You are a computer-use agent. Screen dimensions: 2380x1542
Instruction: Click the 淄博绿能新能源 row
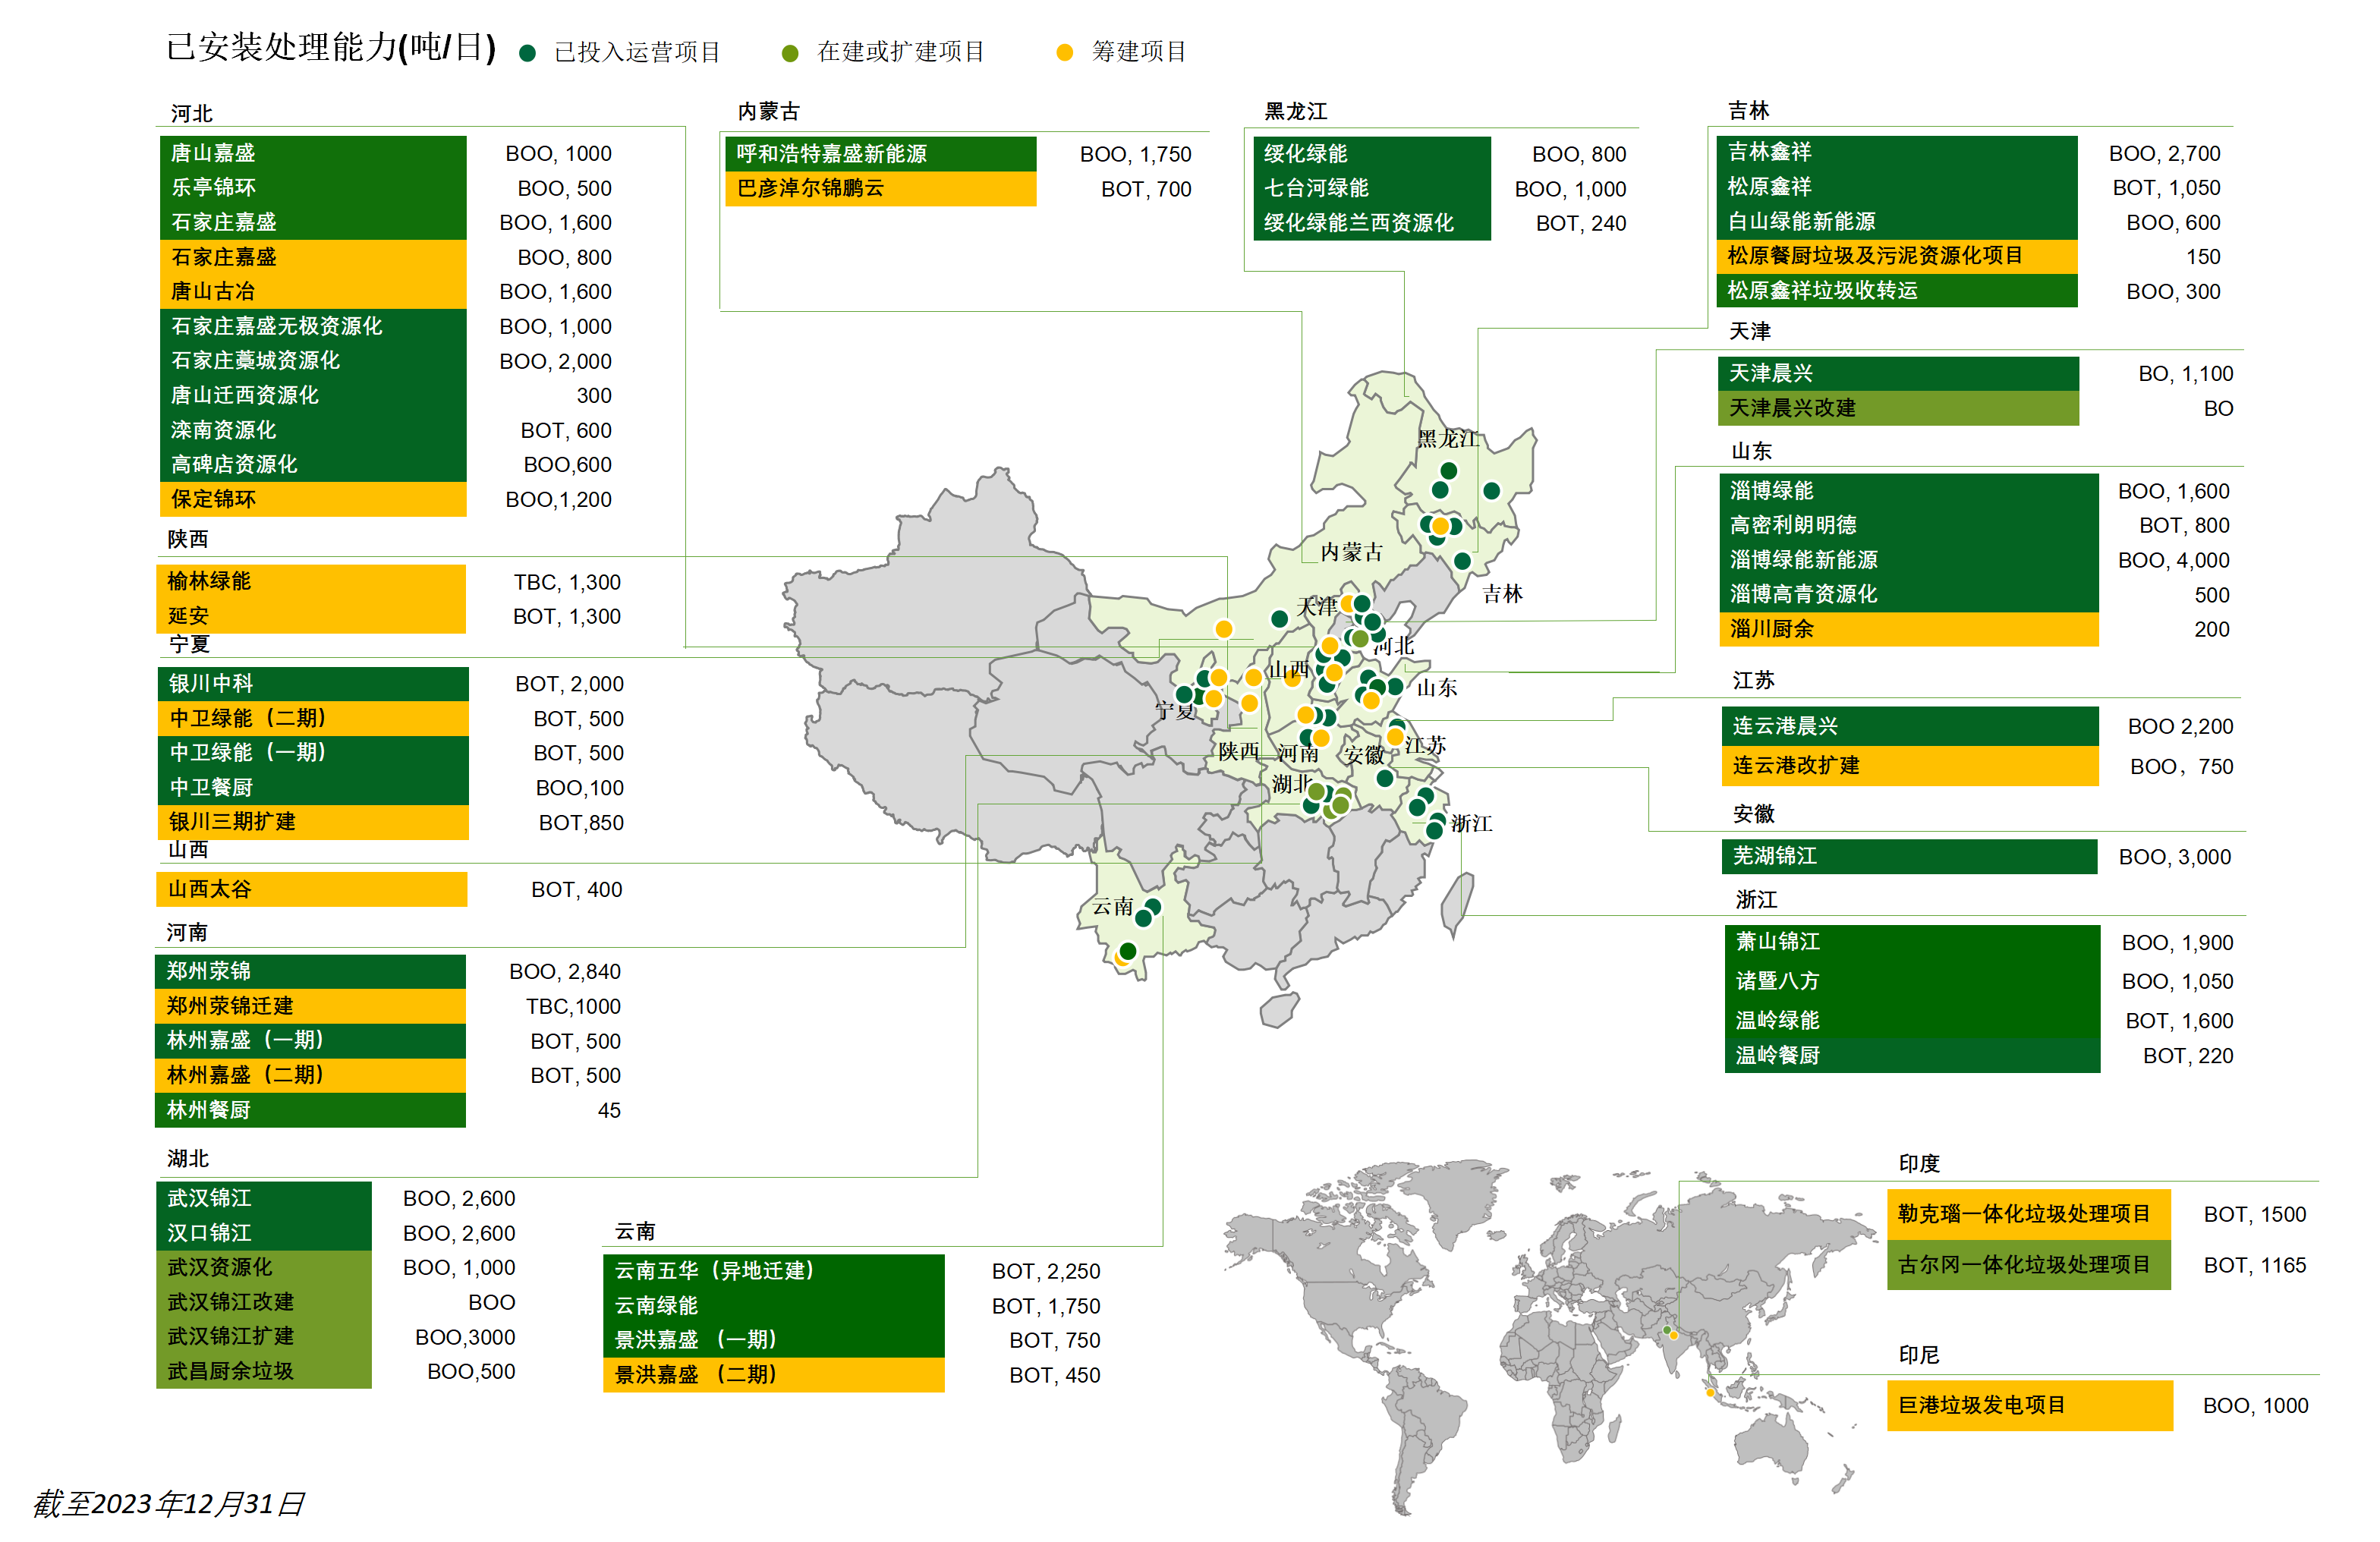point(1910,560)
